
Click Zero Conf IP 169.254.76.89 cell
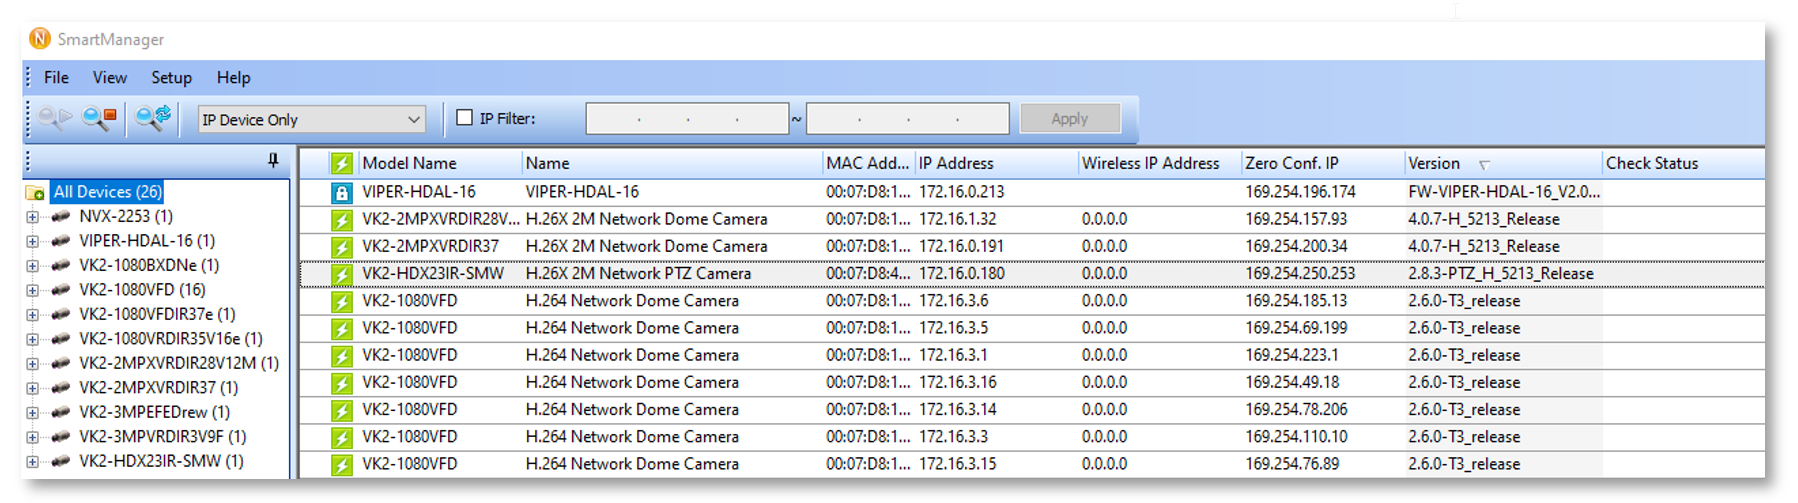tap(1292, 464)
